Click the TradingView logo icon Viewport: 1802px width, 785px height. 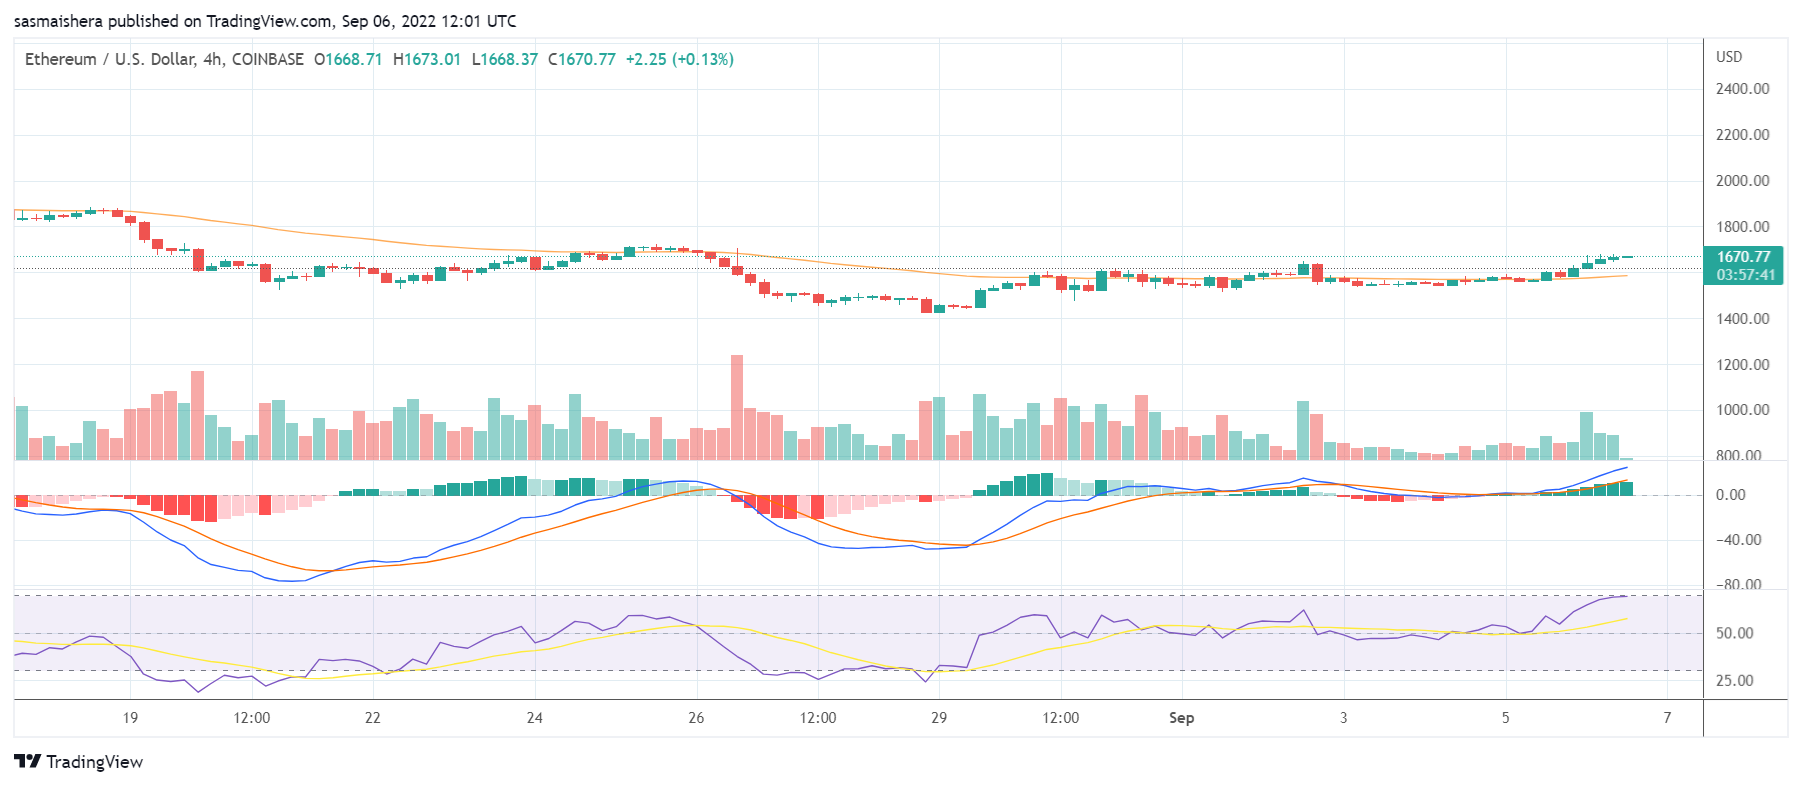[27, 762]
